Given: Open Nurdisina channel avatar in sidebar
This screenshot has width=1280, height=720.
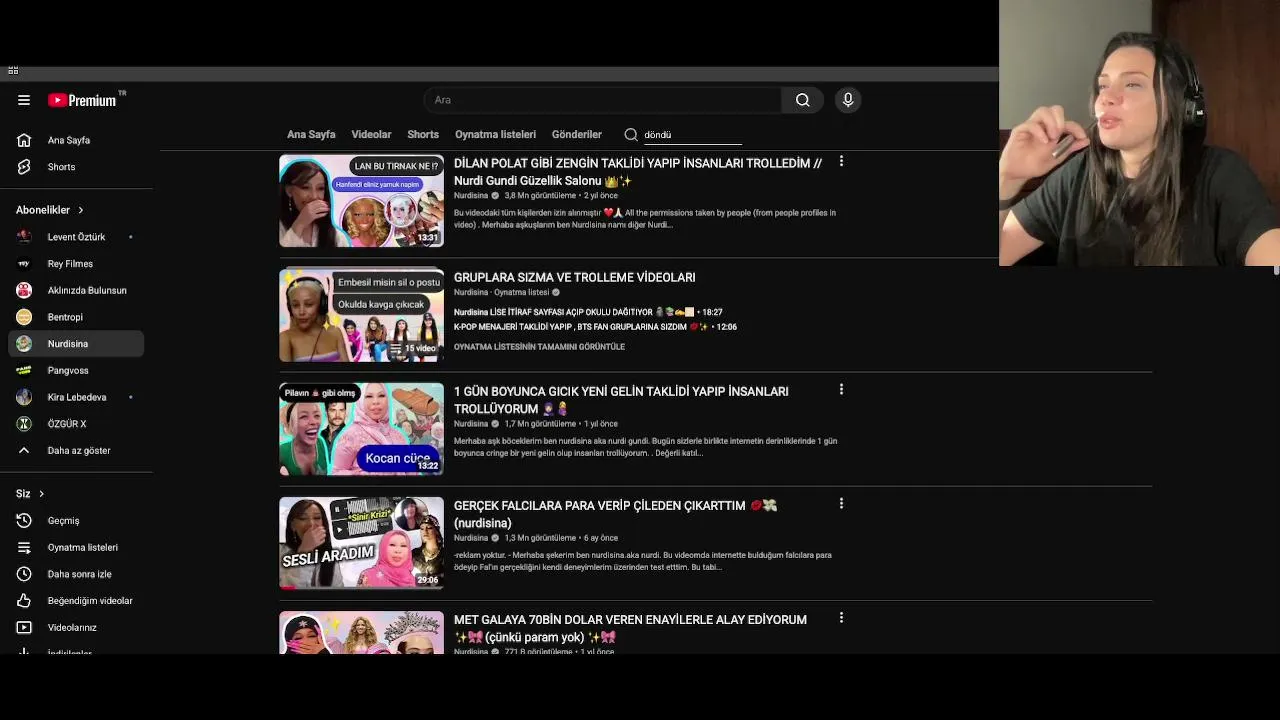Looking at the screenshot, I should [24, 344].
